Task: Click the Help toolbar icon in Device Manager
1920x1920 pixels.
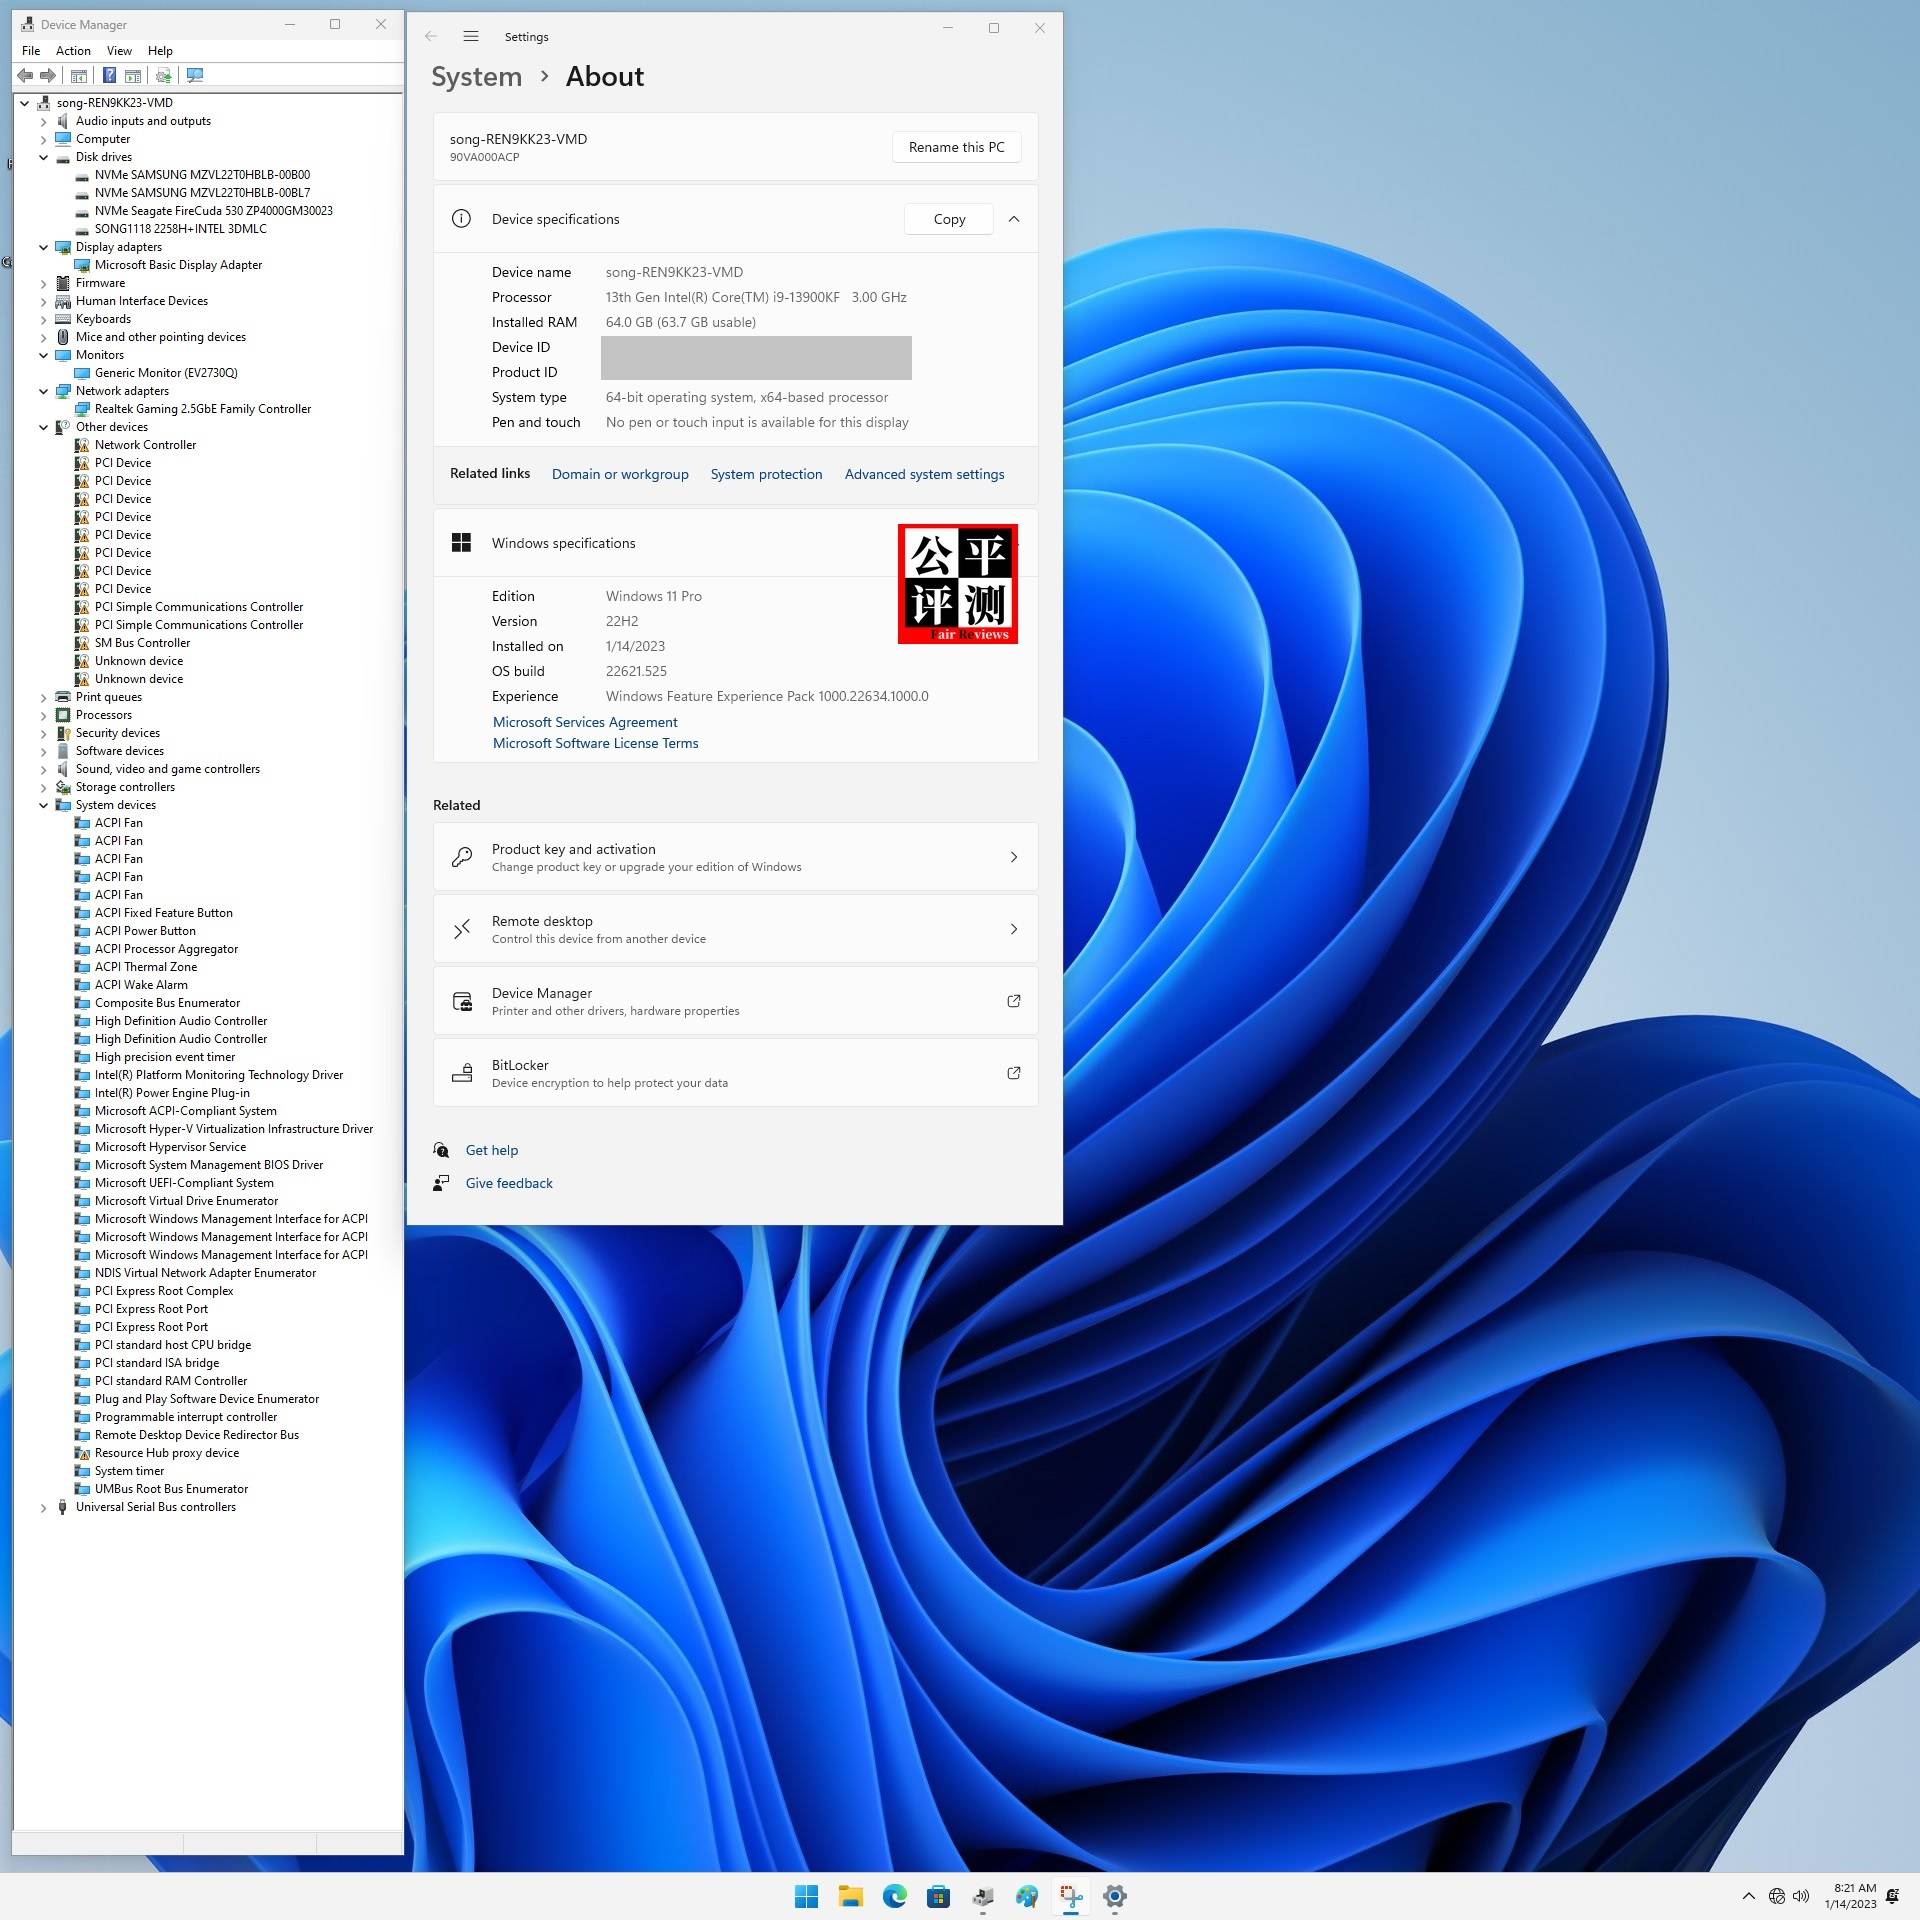Action: click(x=109, y=75)
